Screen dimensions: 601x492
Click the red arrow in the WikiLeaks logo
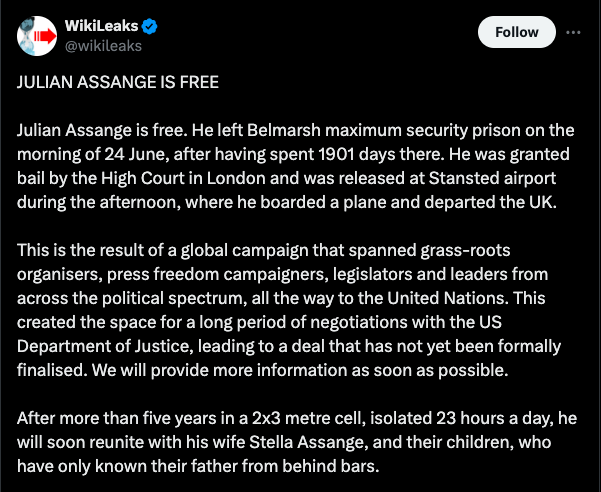[45, 36]
